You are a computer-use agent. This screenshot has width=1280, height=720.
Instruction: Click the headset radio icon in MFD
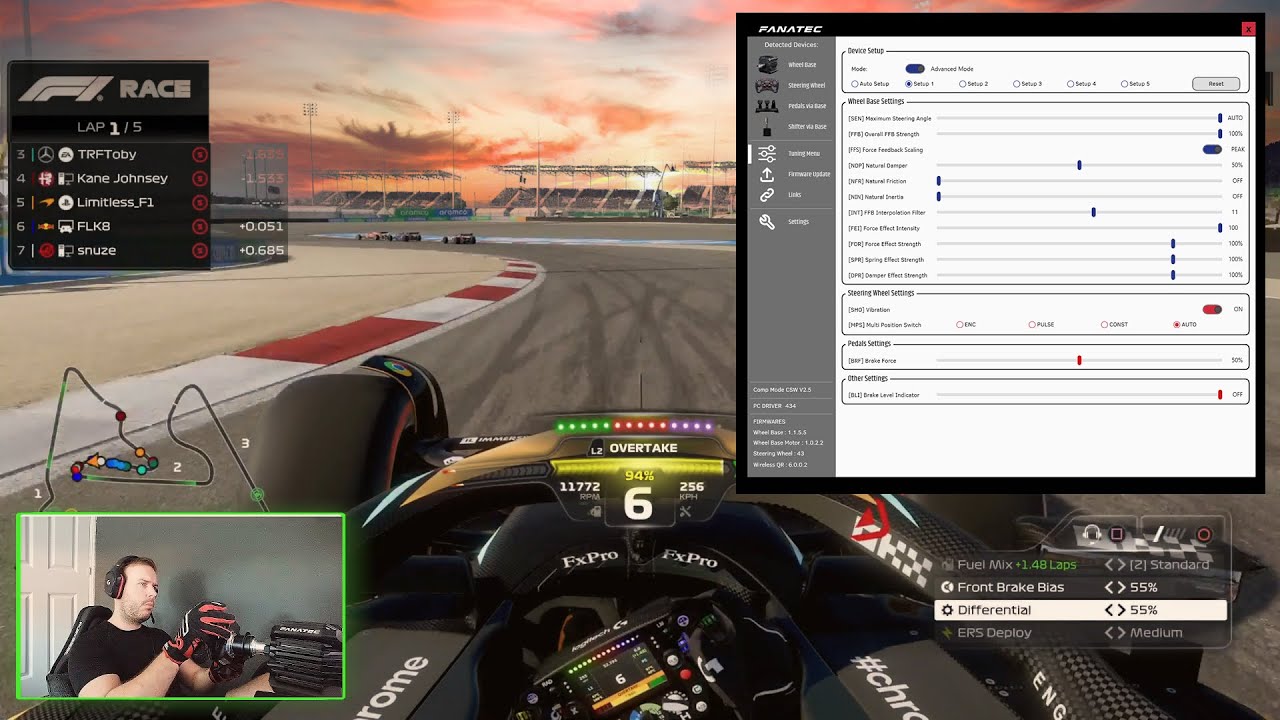[x=1092, y=534]
